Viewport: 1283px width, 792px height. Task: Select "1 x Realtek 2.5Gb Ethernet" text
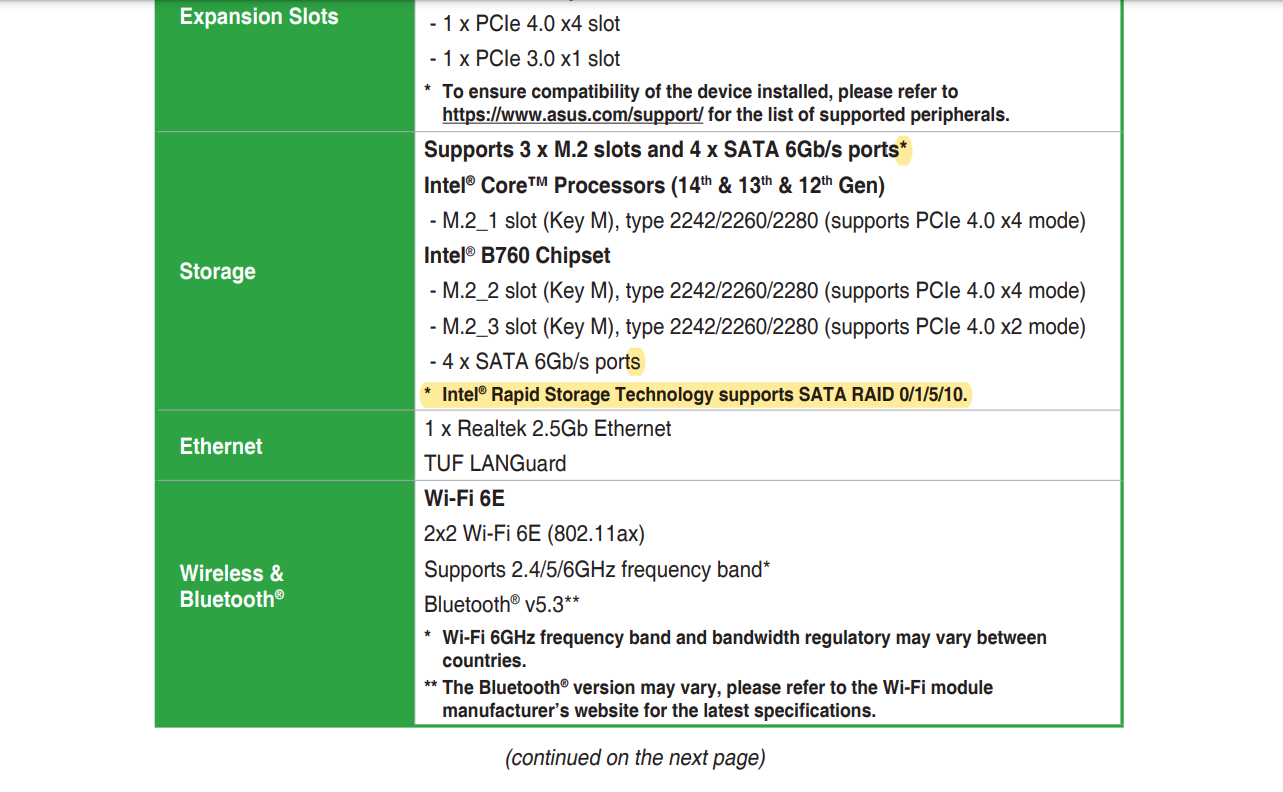[548, 429]
